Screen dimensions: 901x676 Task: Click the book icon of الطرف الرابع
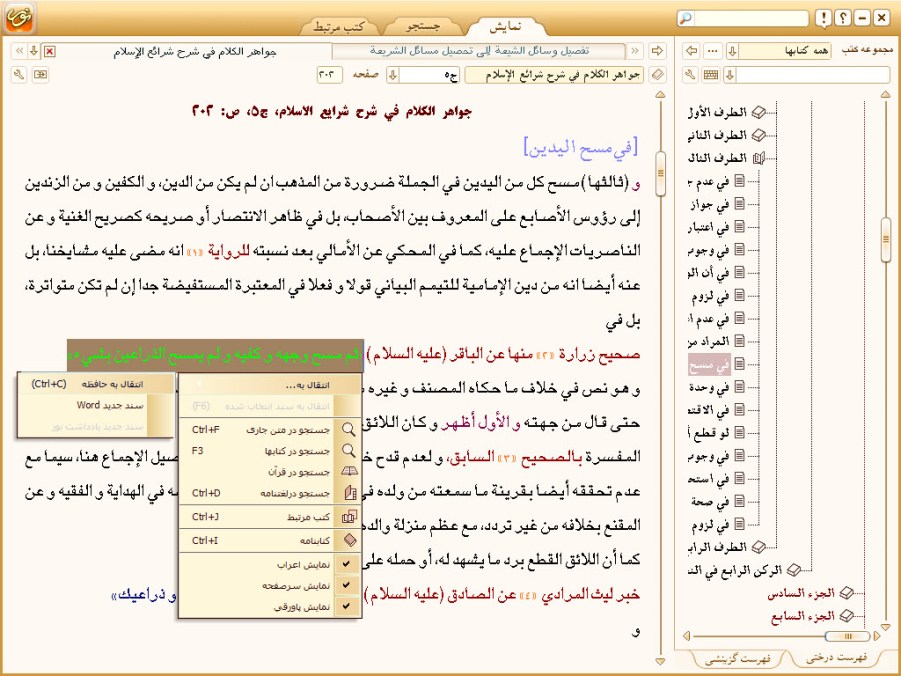click(758, 547)
